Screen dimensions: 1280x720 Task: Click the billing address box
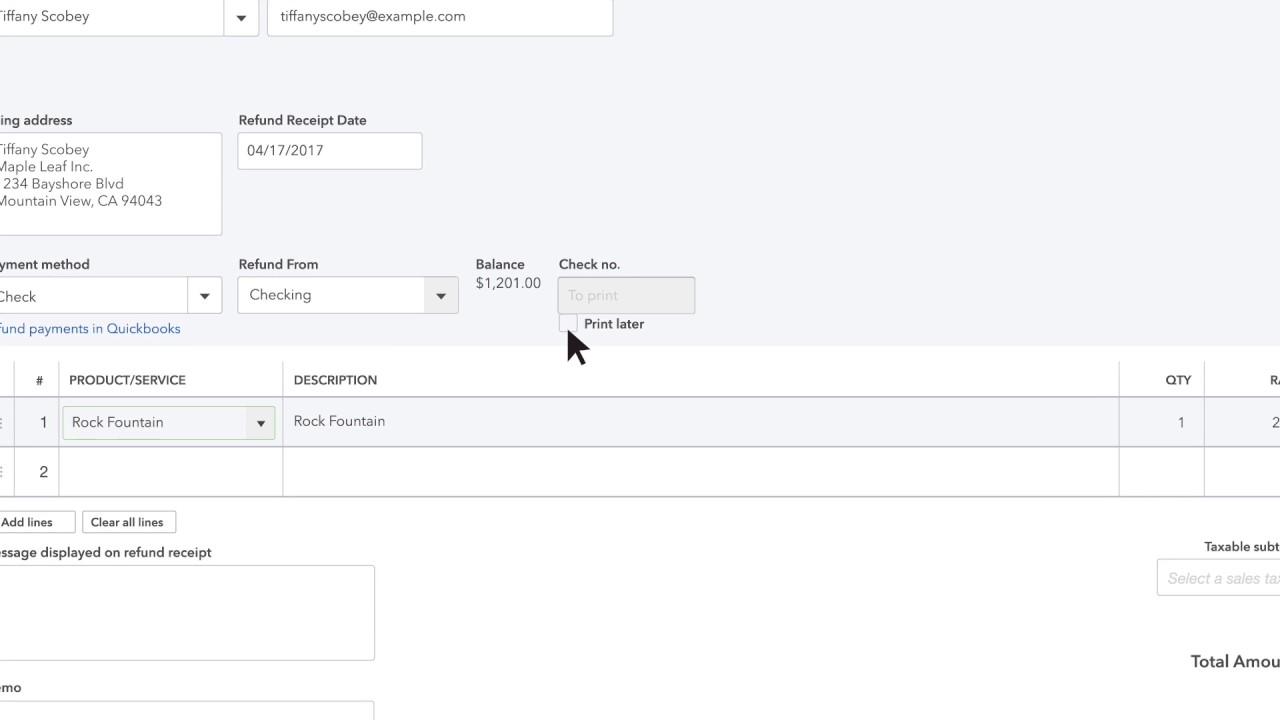coord(110,183)
